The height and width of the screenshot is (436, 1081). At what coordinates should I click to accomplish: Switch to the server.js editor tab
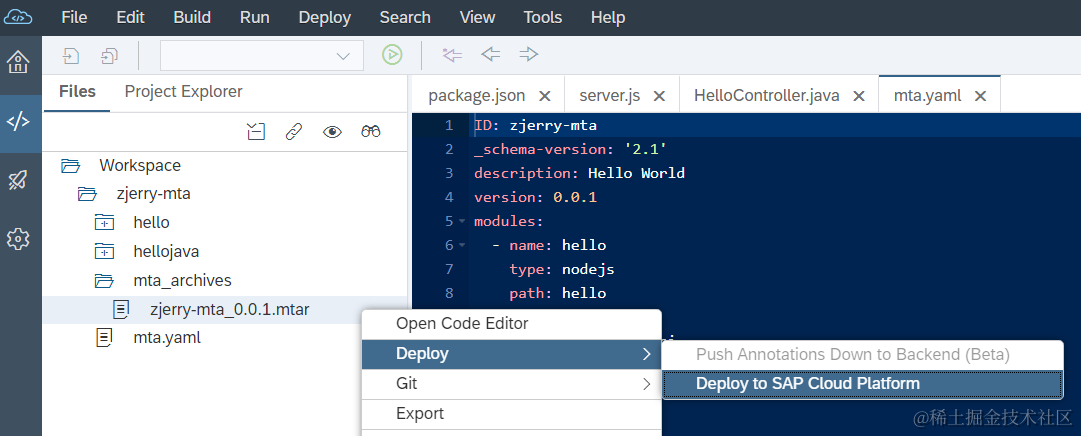(610, 96)
